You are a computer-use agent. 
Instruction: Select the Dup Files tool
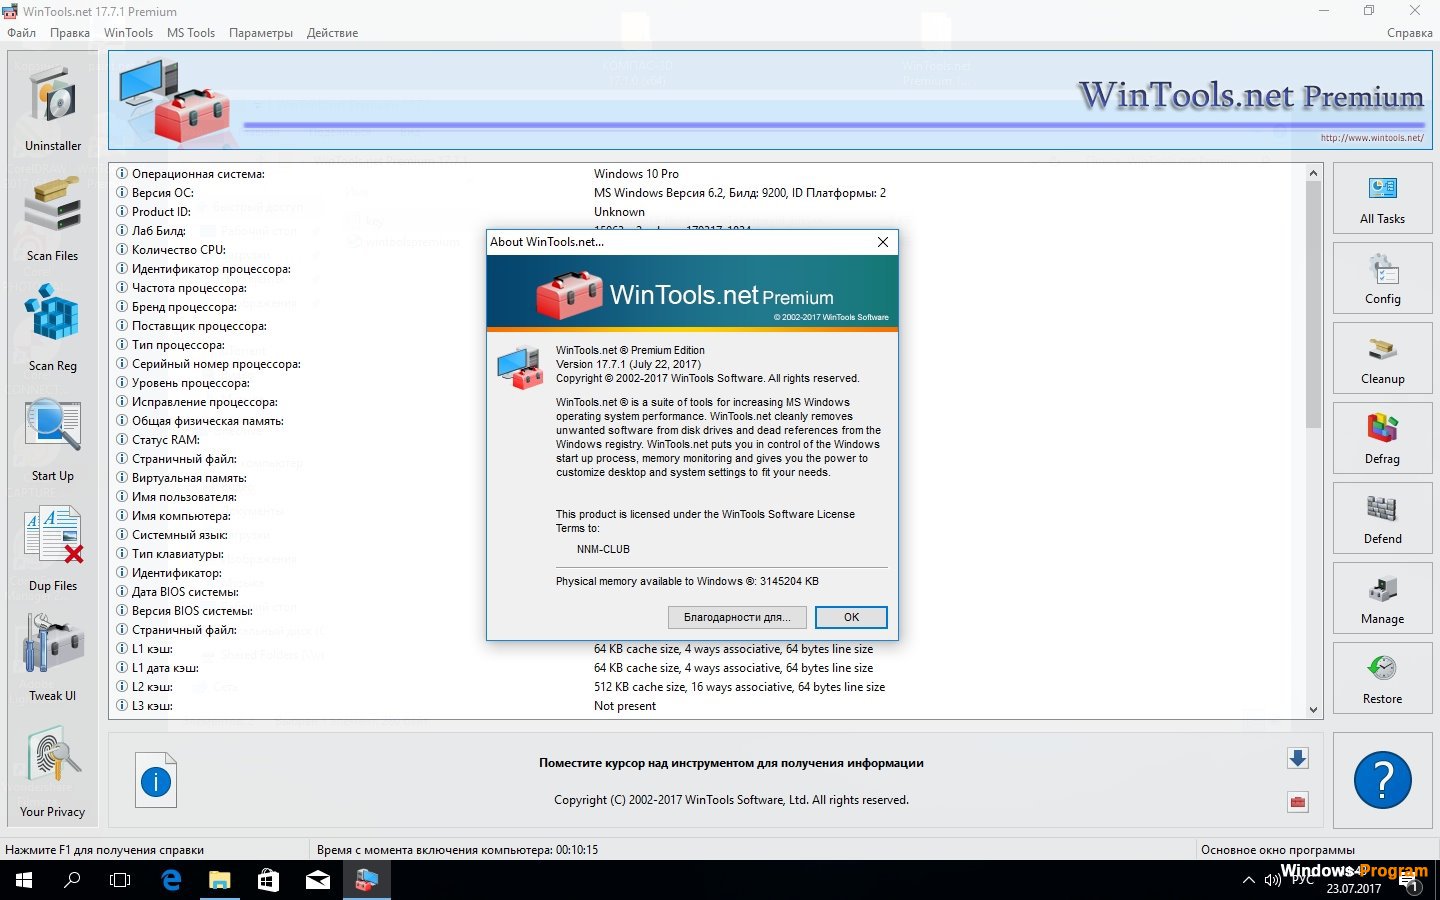pos(53,548)
